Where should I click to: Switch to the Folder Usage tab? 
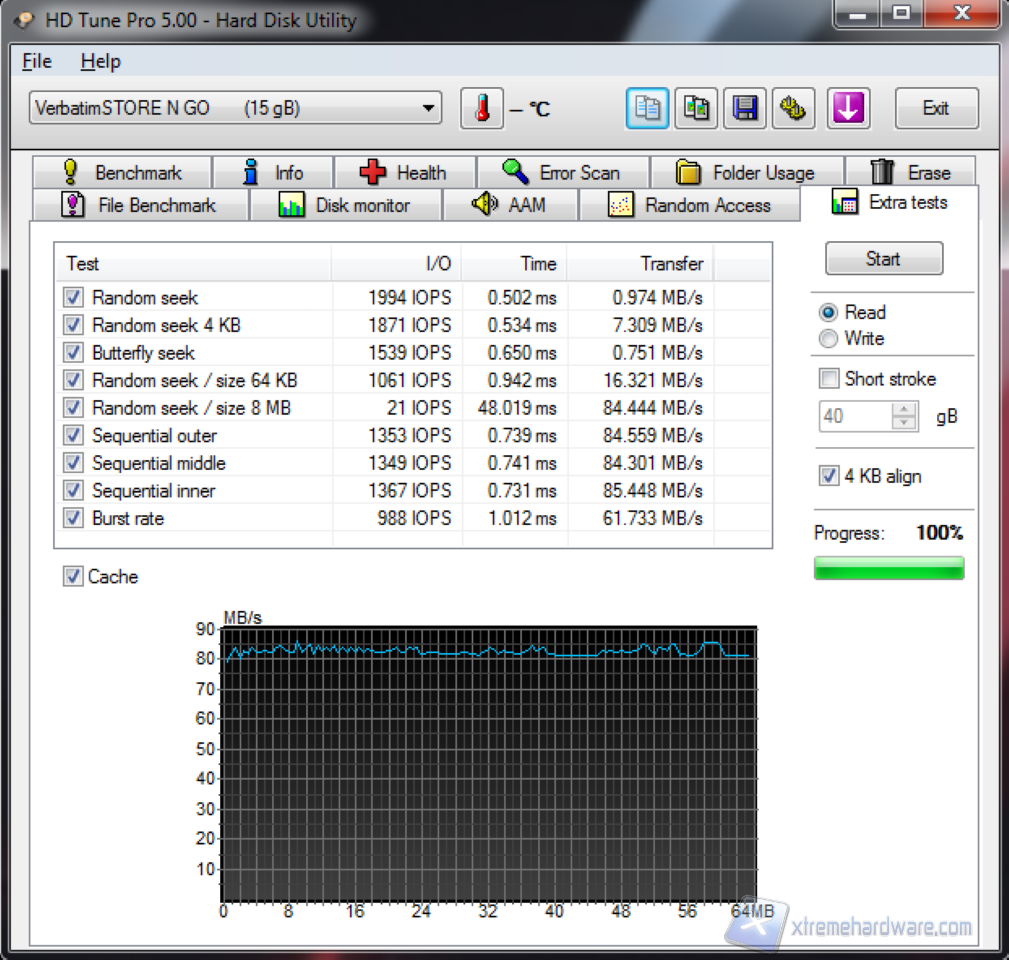pyautogui.click(x=746, y=173)
